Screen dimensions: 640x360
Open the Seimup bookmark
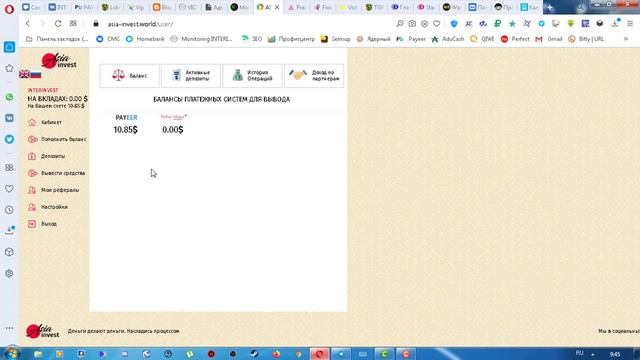click(336, 39)
